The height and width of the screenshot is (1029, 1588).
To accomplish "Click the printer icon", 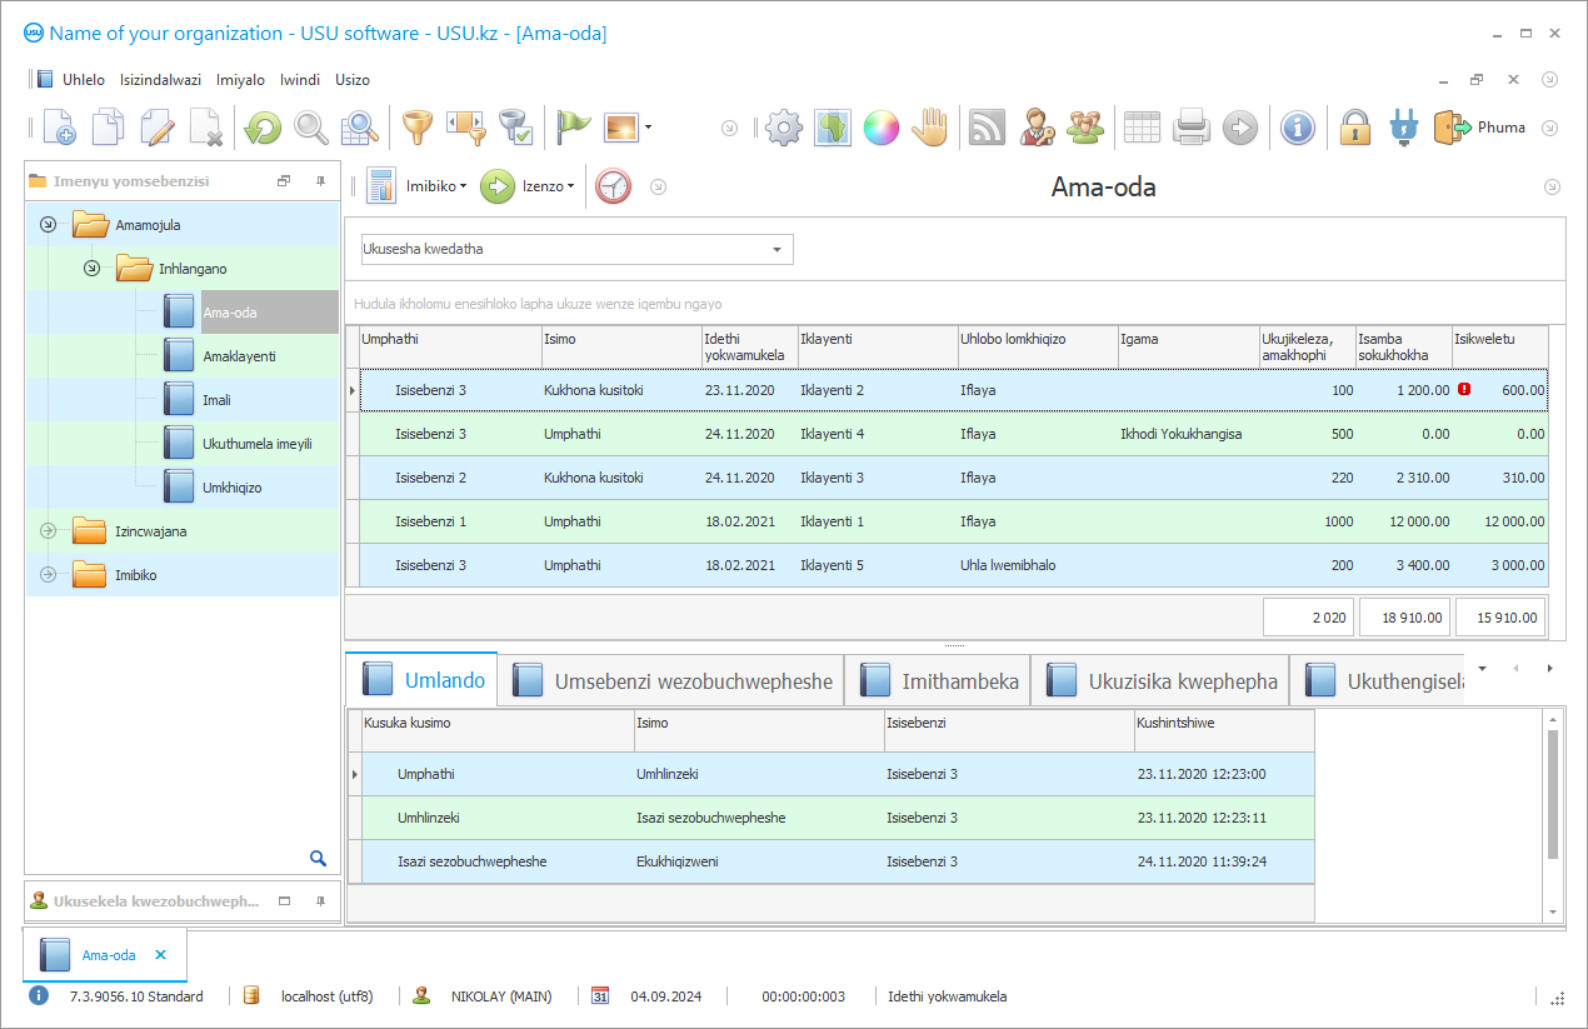I will click(x=1191, y=128).
